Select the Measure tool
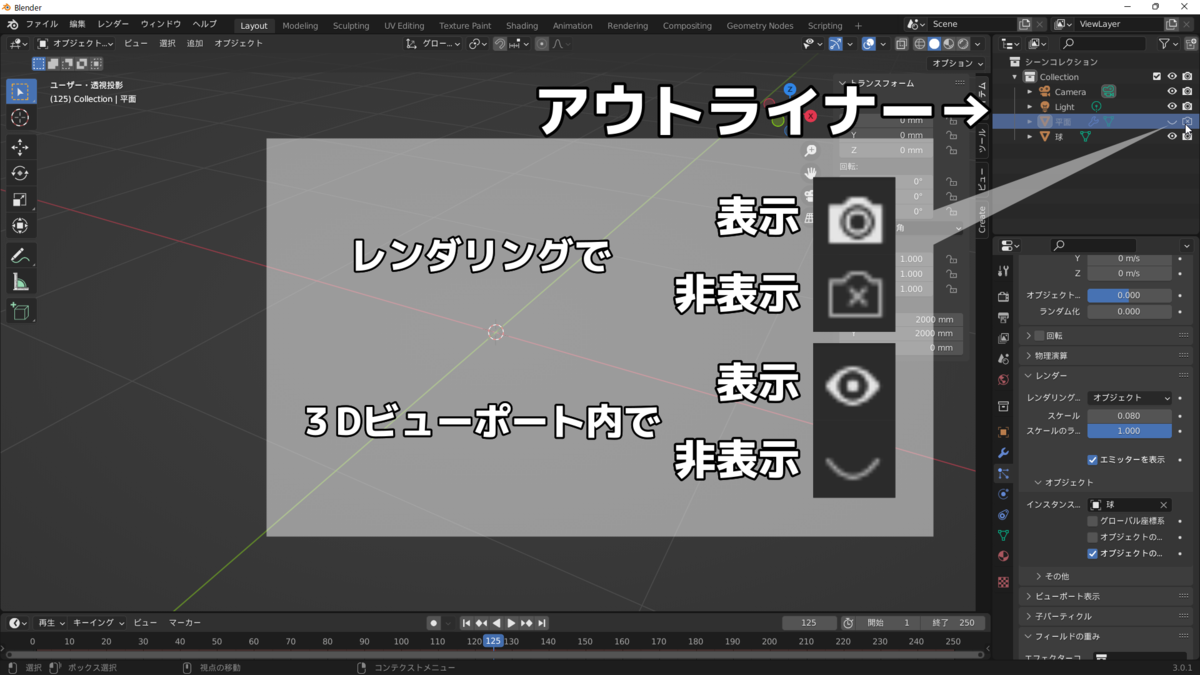 coord(20,283)
